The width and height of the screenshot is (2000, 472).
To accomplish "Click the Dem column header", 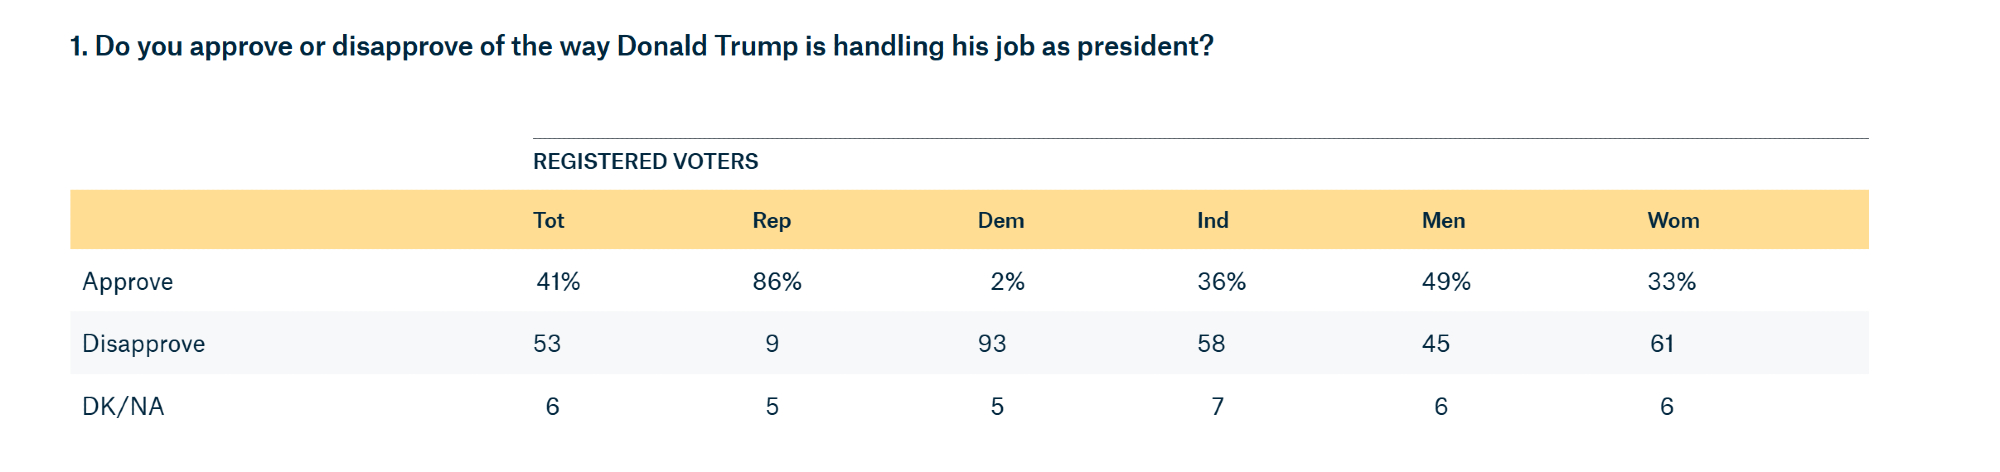I will [x=1000, y=220].
